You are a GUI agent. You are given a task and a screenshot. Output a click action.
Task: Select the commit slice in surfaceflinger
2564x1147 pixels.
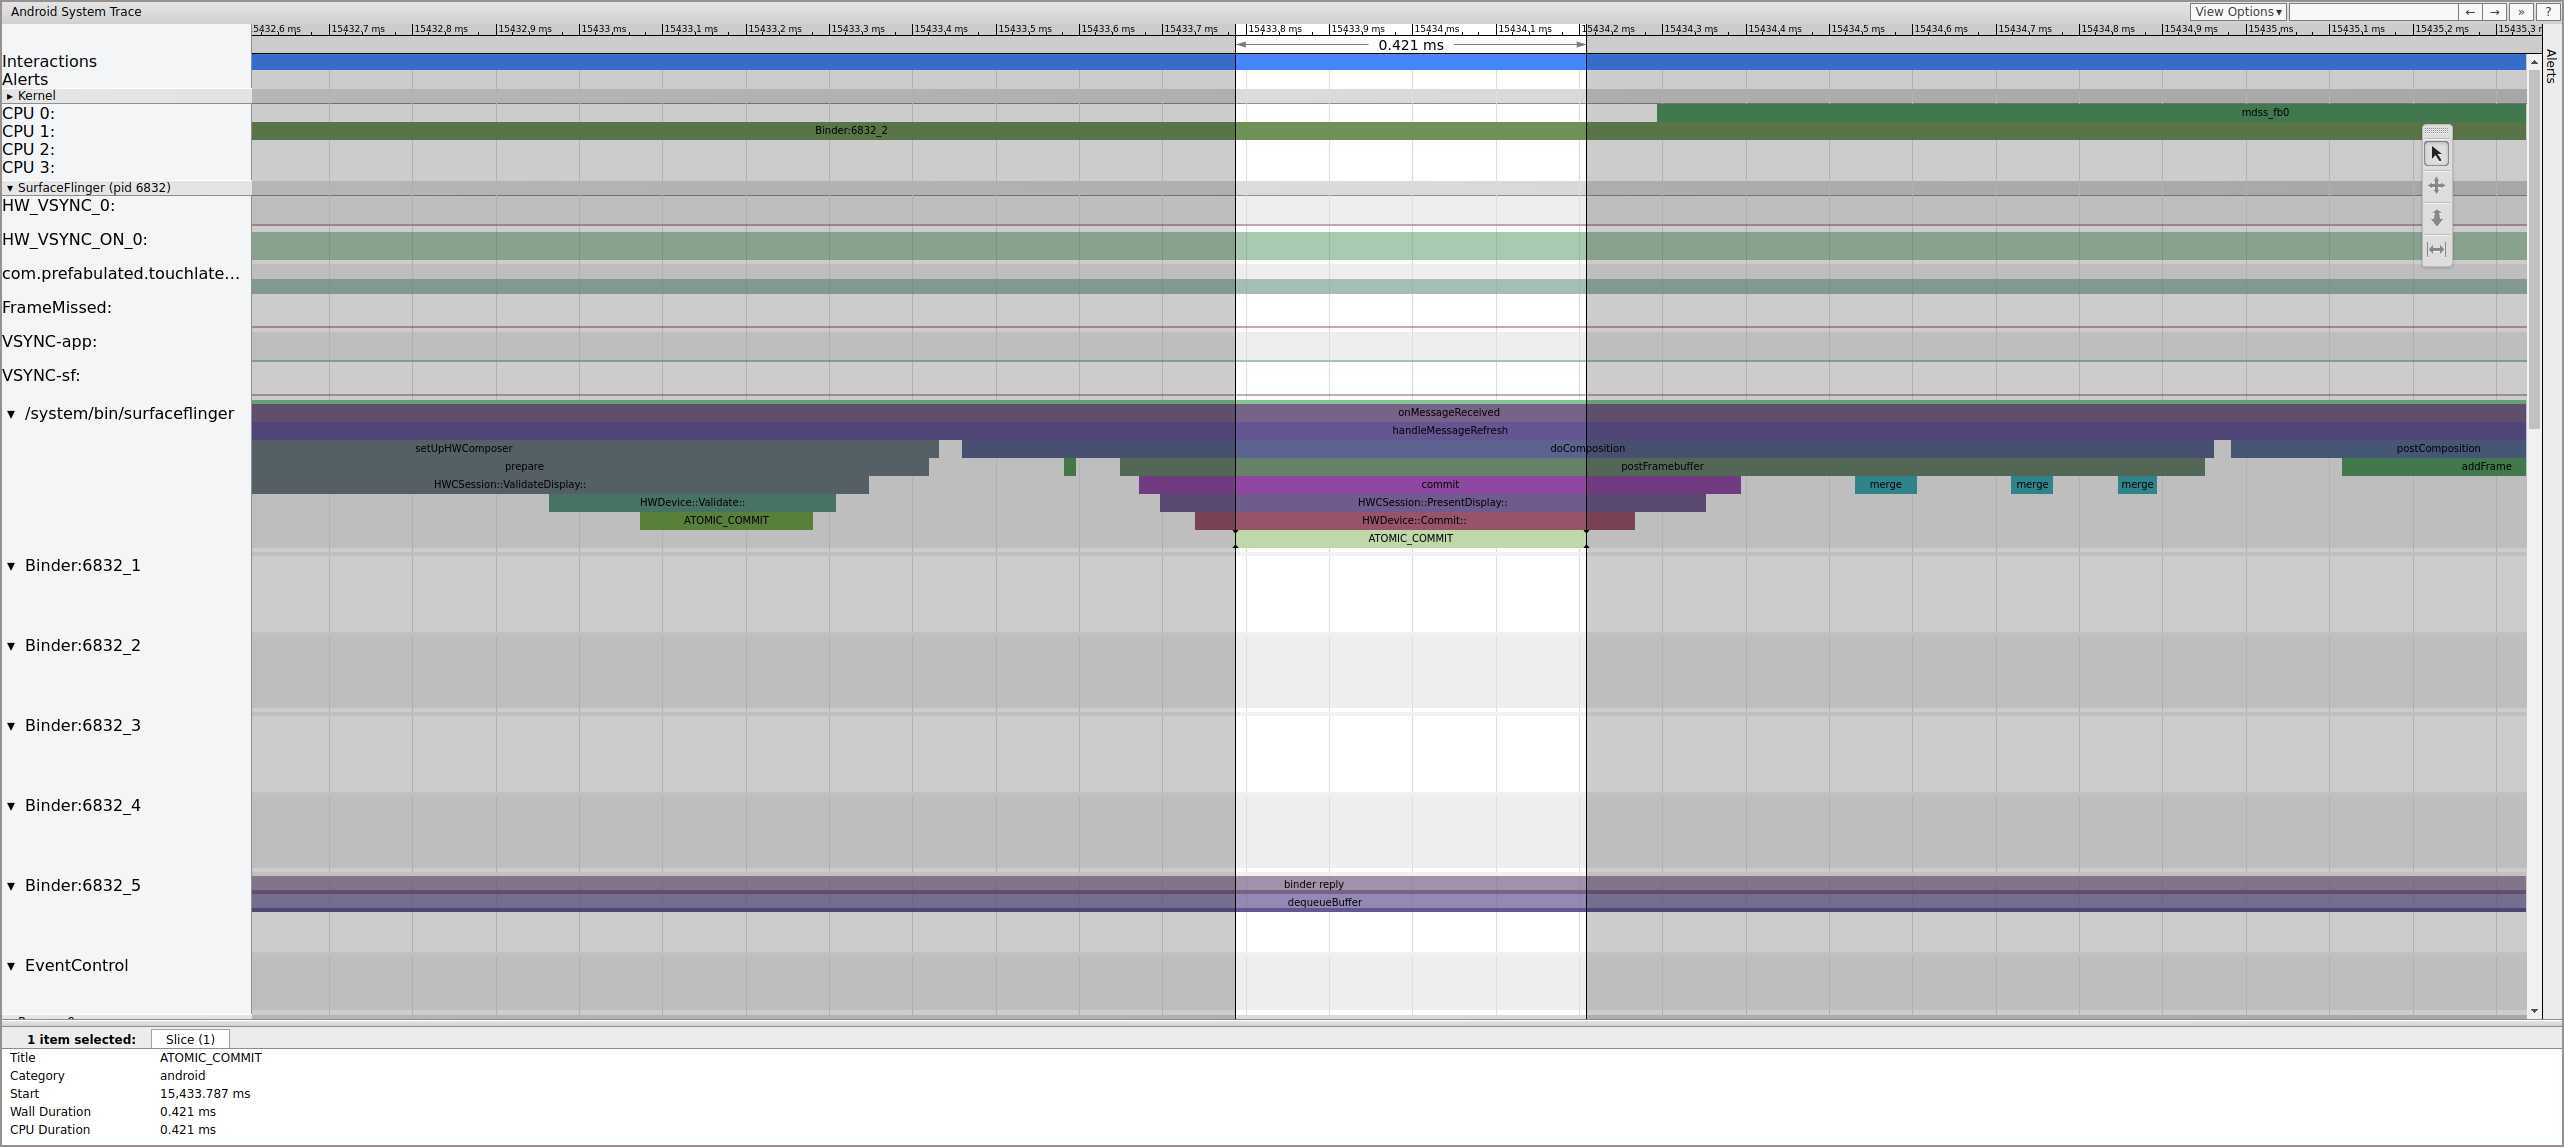(x=1439, y=484)
